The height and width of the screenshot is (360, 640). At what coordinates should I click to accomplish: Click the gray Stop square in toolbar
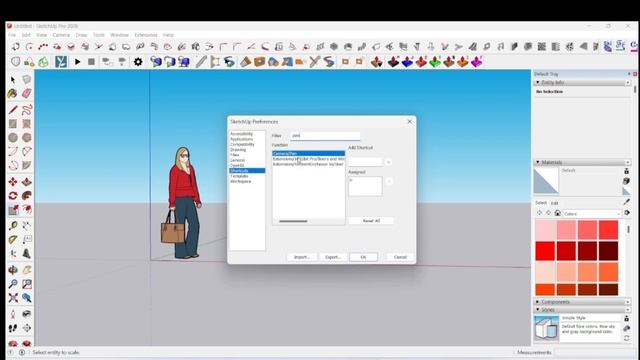[91, 62]
